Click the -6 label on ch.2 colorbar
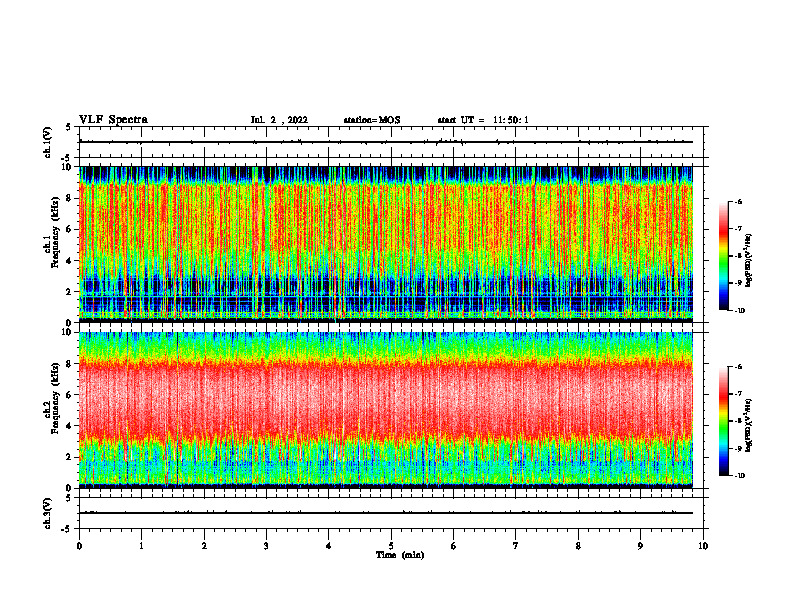The height and width of the screenshot is (612, 792). pos(738,367)
